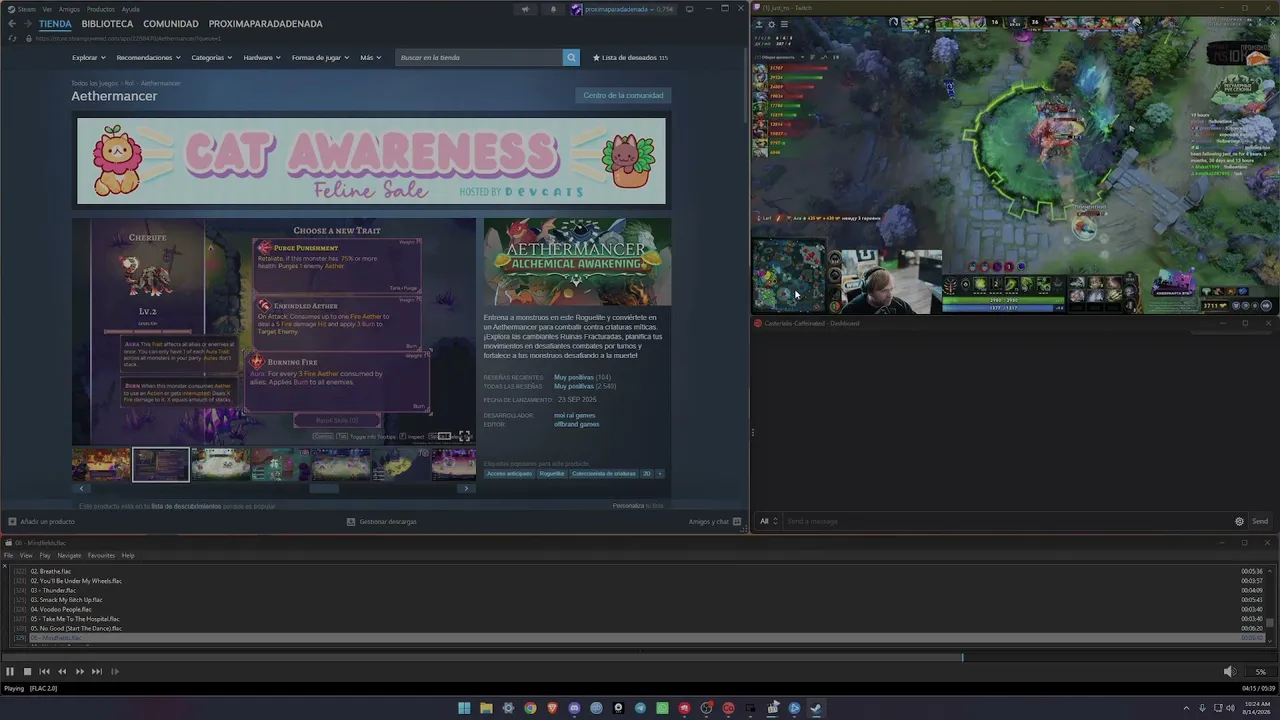Open Steam big picture display icon
This screenshot has width=1280, height=720.
pos(689,9)
